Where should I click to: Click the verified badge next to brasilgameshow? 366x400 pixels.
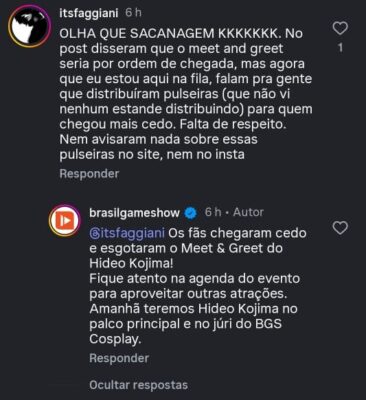(x=190, y=213)
